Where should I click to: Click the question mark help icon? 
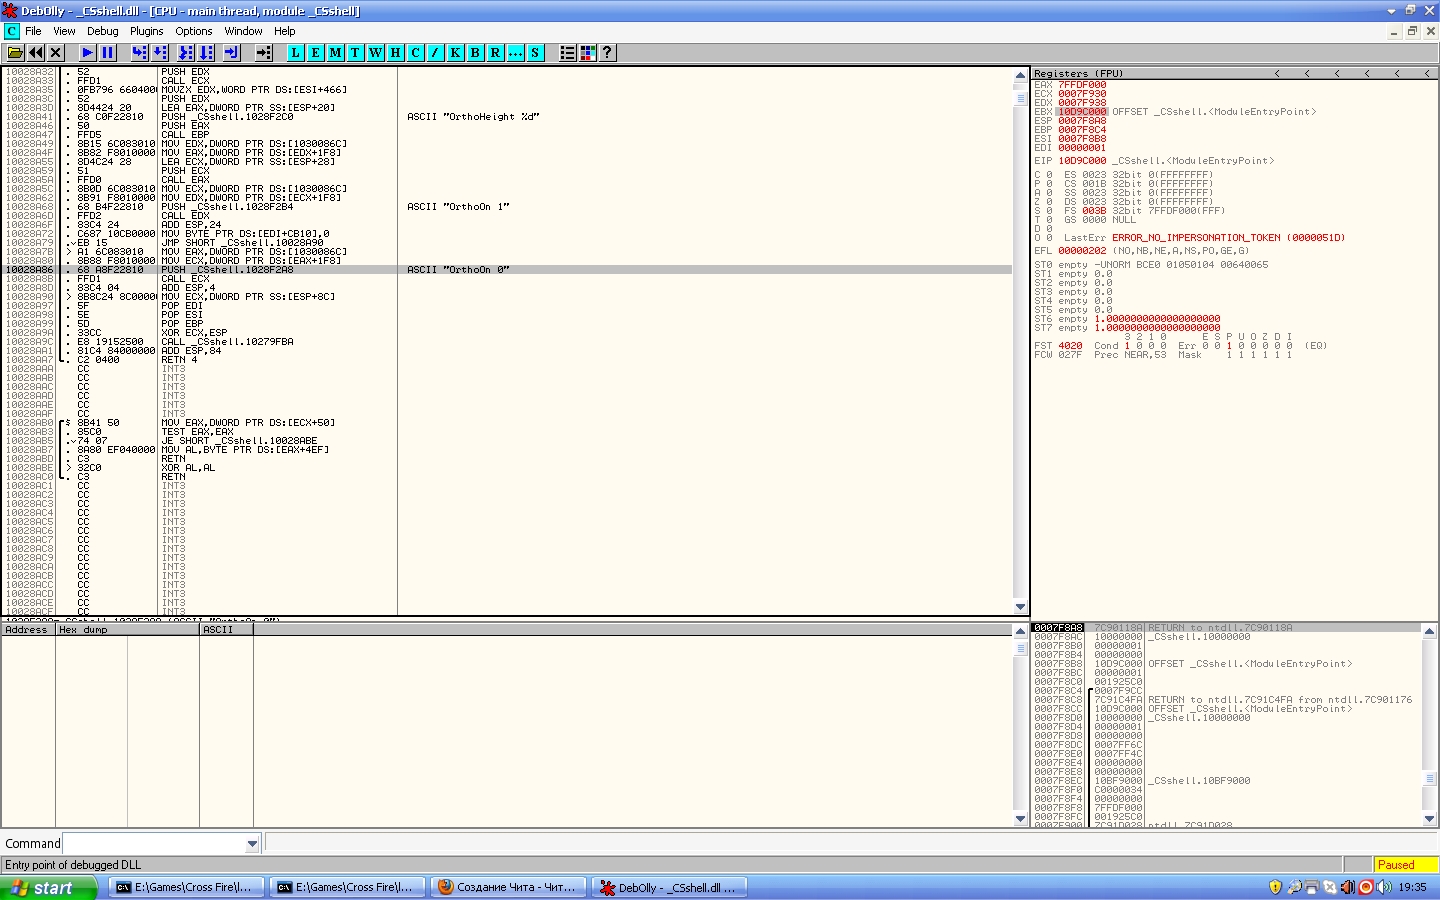[607, 53]
